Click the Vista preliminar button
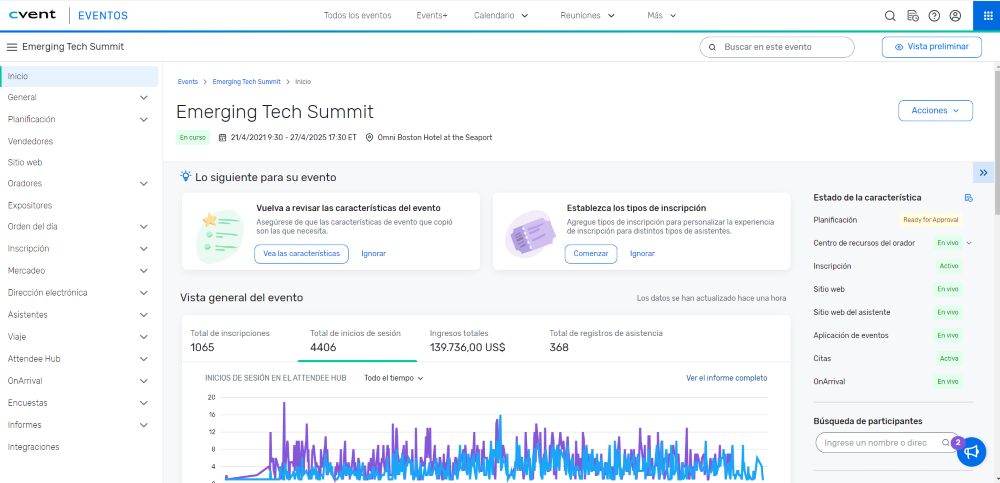Image resolution: width=1000 pixels, height=483 pixels. coord(931,47)
